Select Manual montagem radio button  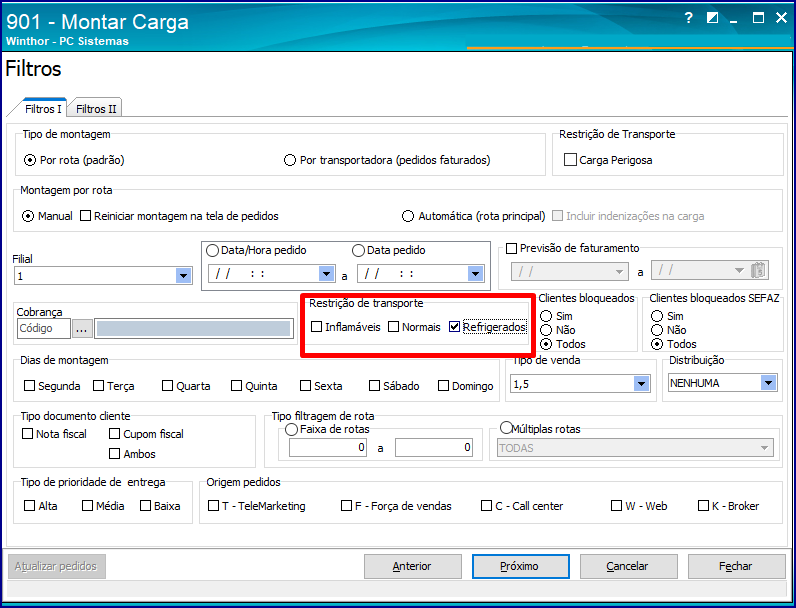tap(27, 216)
